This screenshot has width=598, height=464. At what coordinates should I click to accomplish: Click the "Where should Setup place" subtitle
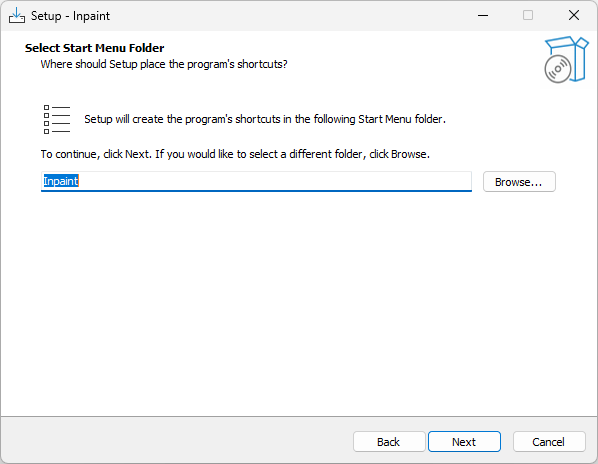[164, 64]
